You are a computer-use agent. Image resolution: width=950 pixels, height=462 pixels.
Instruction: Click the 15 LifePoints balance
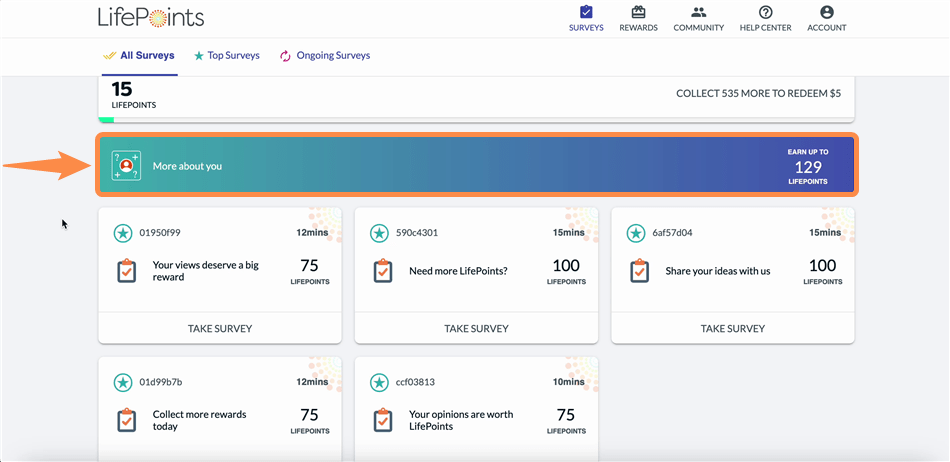(x=133, y=94)
